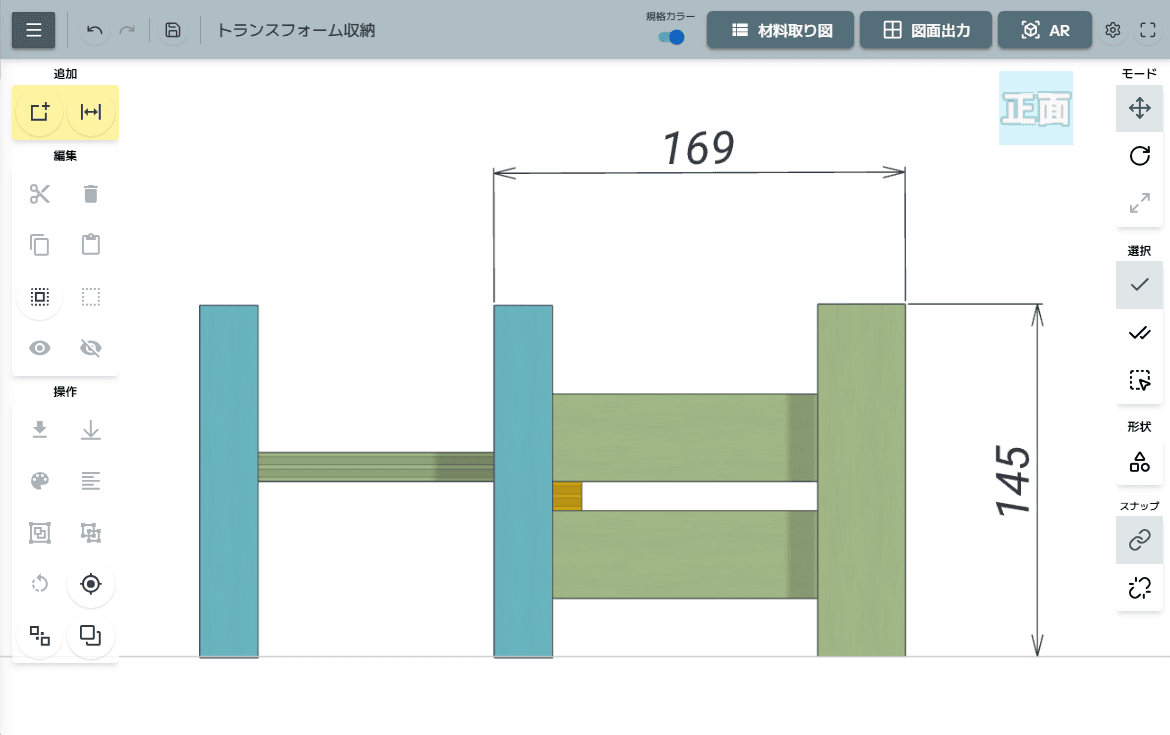Click the center focus icon under 操作
The width and height of the screenshot is (1170, 735).
(90, 584)
